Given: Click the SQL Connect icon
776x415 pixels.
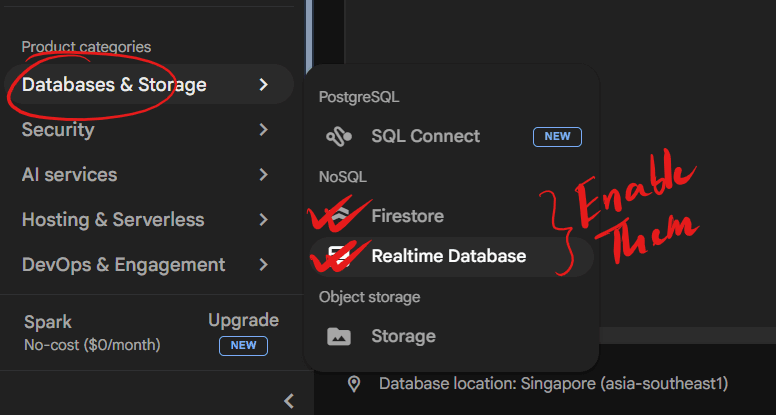Looking at the screenshot, I should tap(339, 136).
